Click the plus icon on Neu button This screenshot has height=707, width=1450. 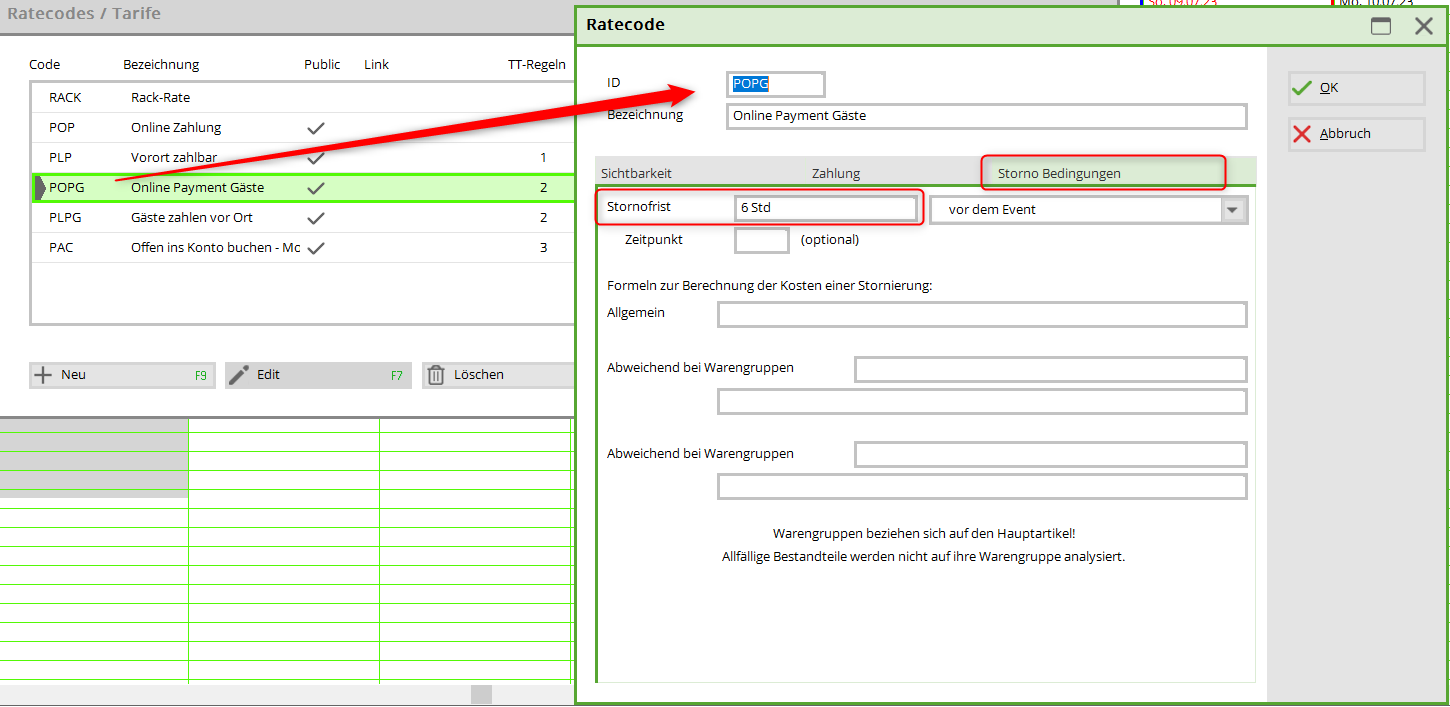(43, 375)
